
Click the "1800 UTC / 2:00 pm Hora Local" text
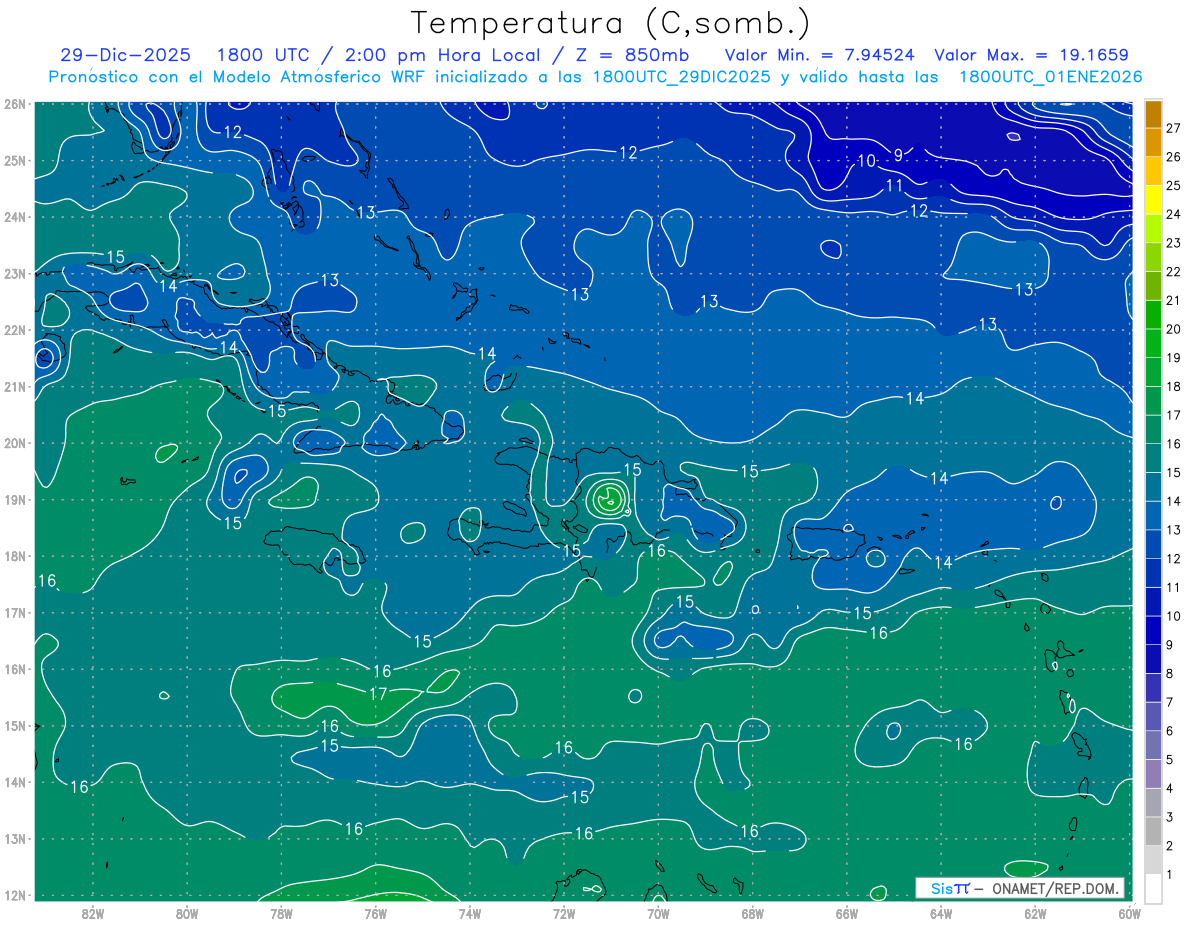pos(379,55)
